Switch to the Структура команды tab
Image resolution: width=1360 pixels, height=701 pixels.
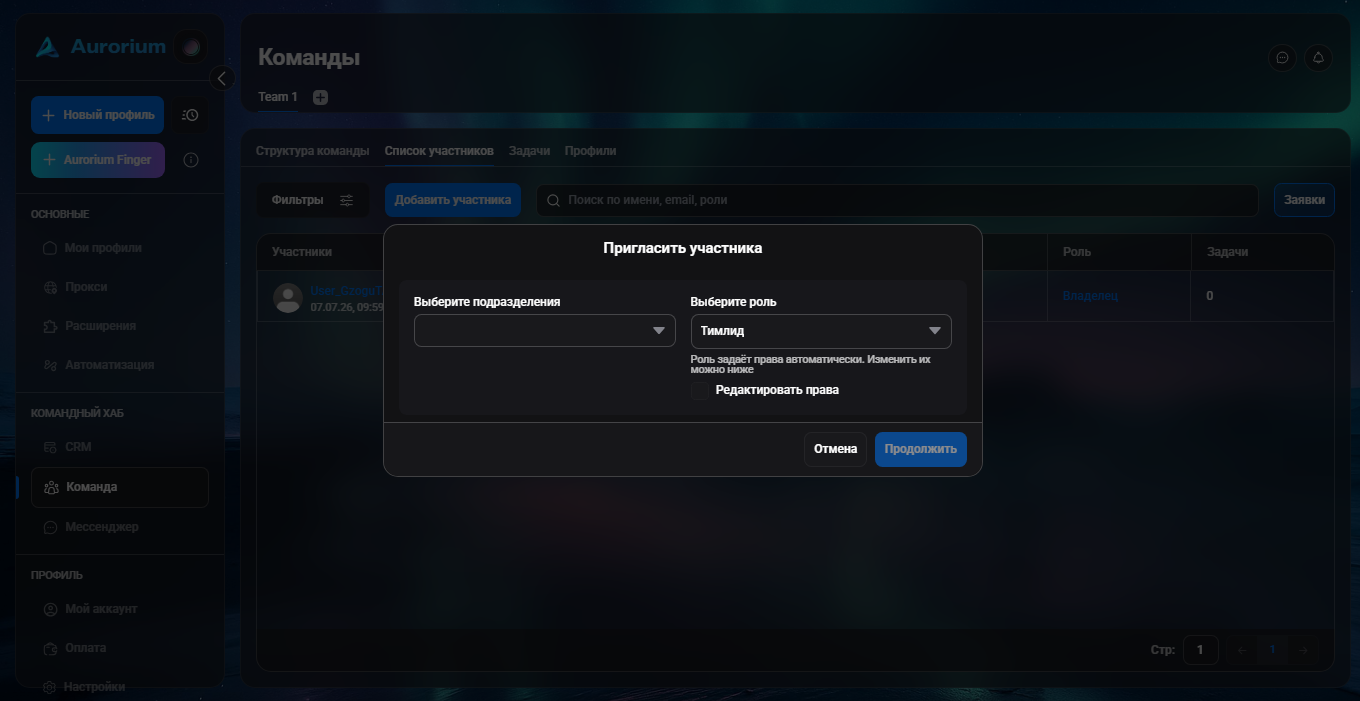312,151
